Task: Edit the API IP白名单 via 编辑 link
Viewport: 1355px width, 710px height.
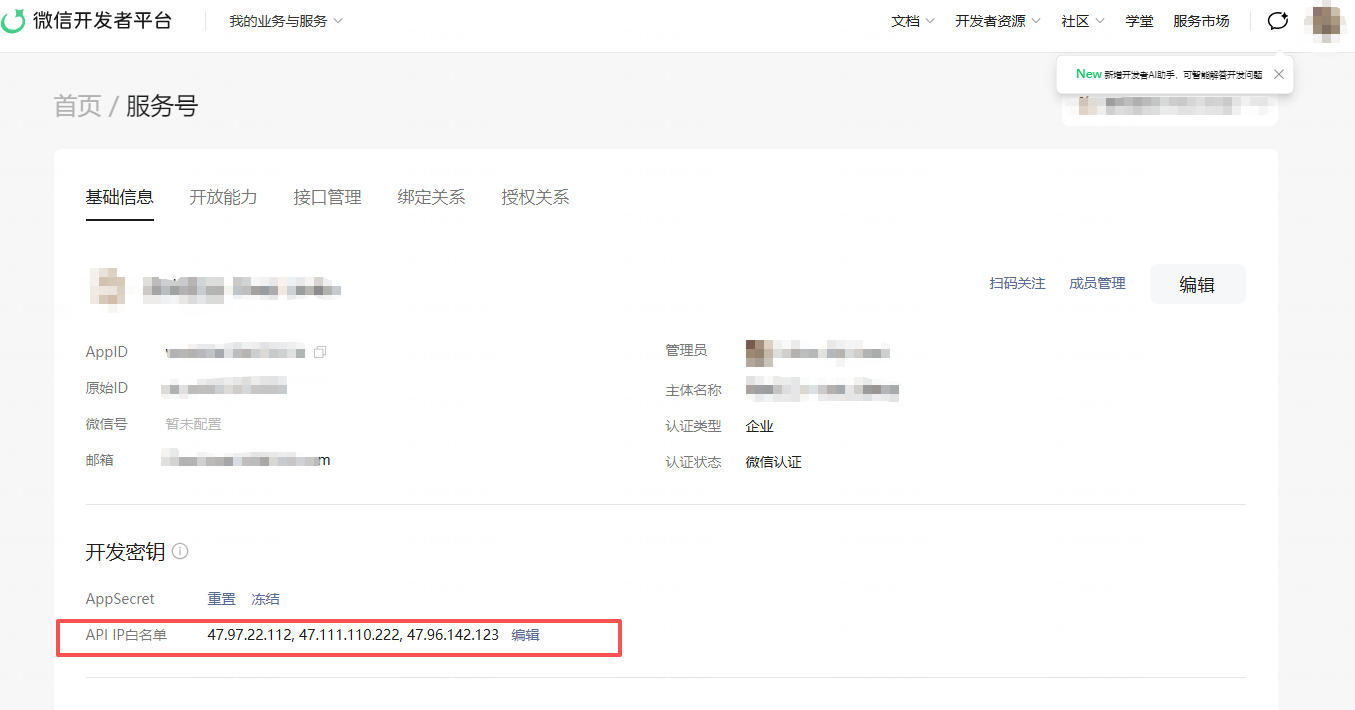Action: 526,635
